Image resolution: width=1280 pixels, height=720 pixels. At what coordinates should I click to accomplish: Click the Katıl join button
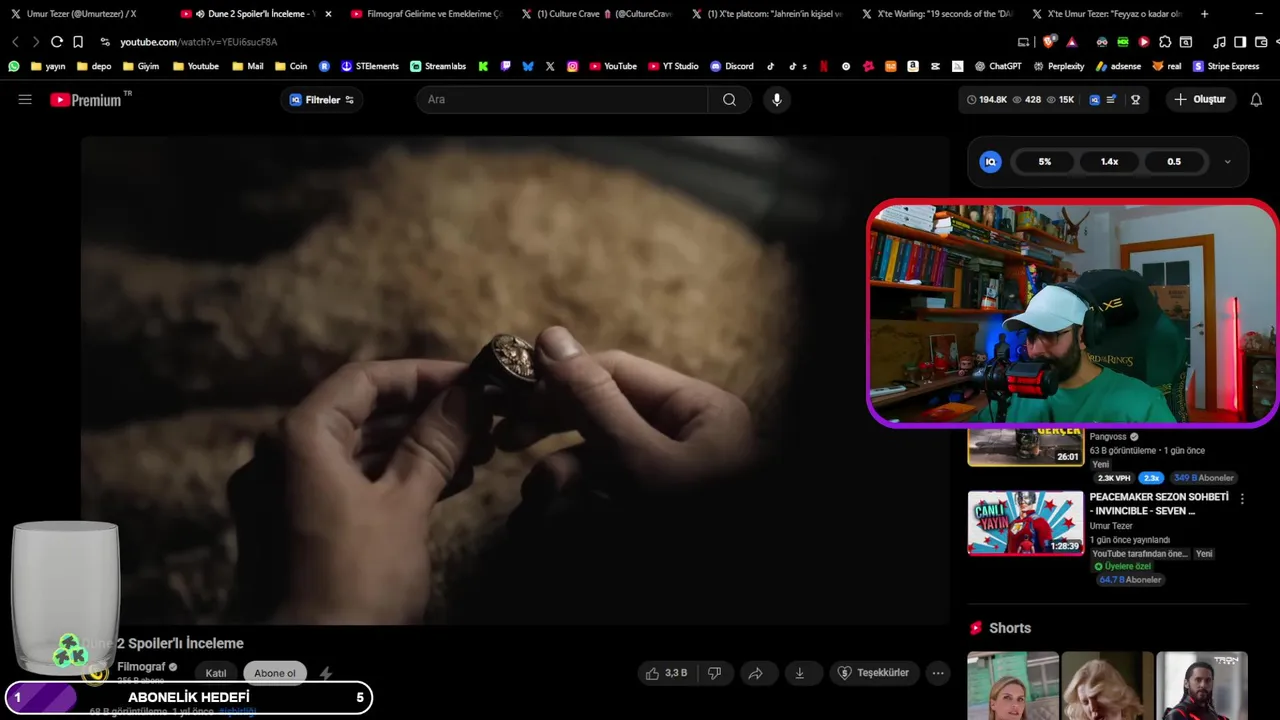point(216,673)
